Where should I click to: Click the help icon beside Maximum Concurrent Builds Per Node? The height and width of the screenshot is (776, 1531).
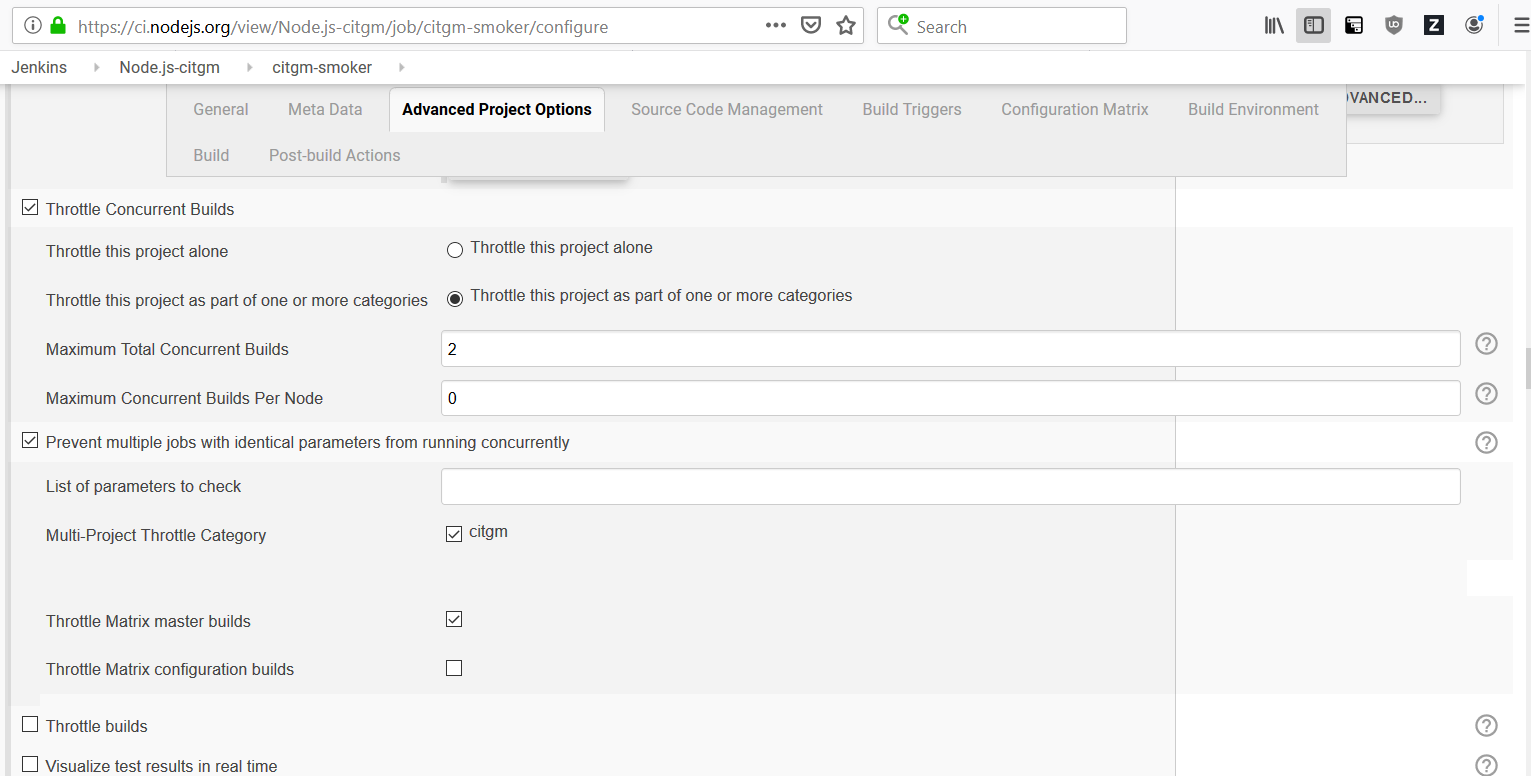click(x=1486, y=393)
